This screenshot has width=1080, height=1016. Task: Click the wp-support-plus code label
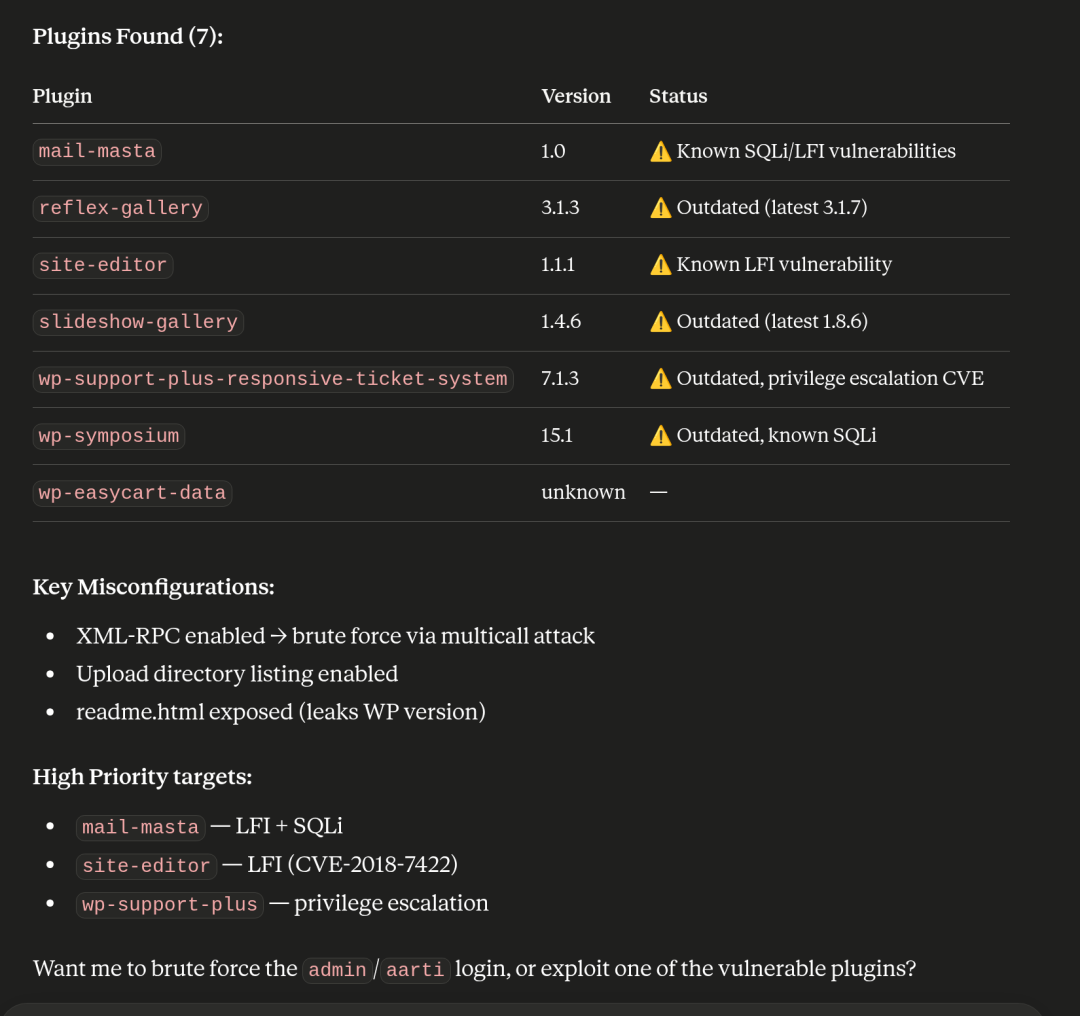pos(169,904)
